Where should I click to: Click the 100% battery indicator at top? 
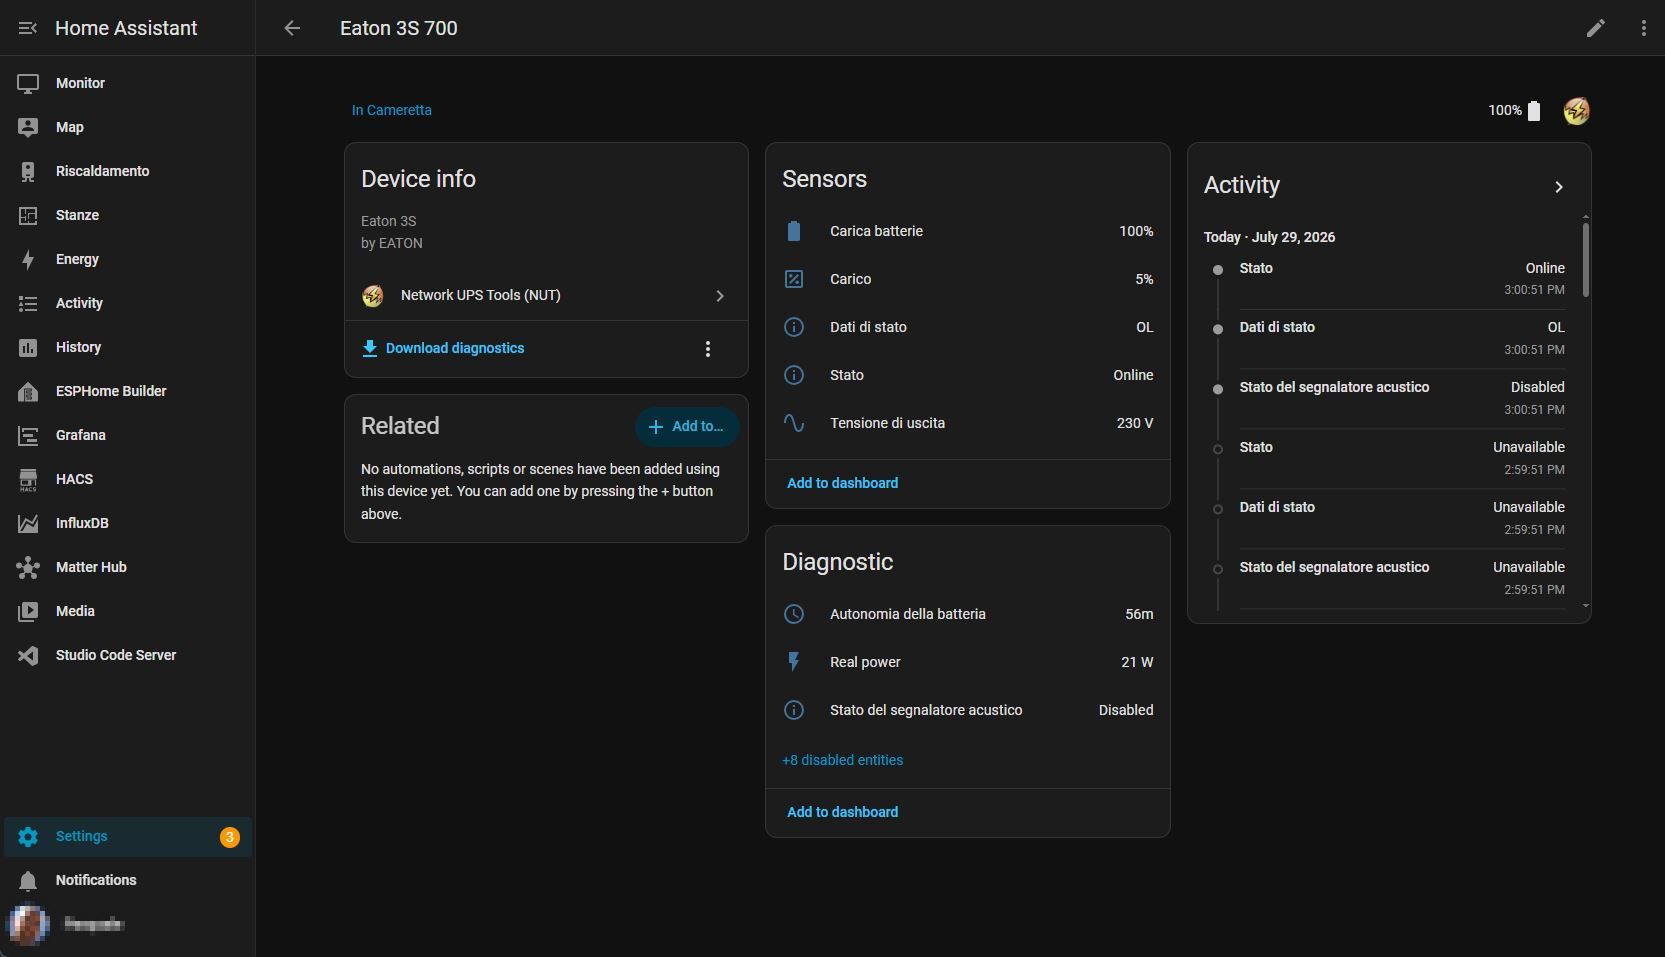[1514, 111]
